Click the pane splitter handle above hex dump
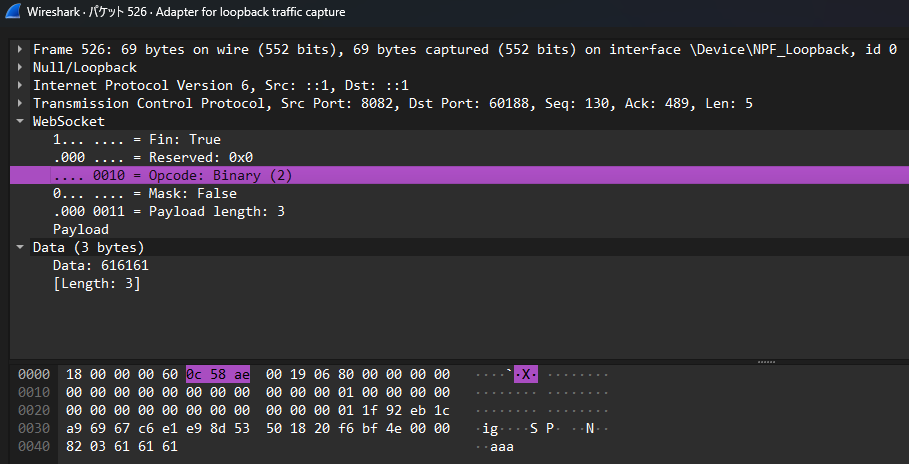This screenshot has height=464, width=909. (x=766, y=362)
